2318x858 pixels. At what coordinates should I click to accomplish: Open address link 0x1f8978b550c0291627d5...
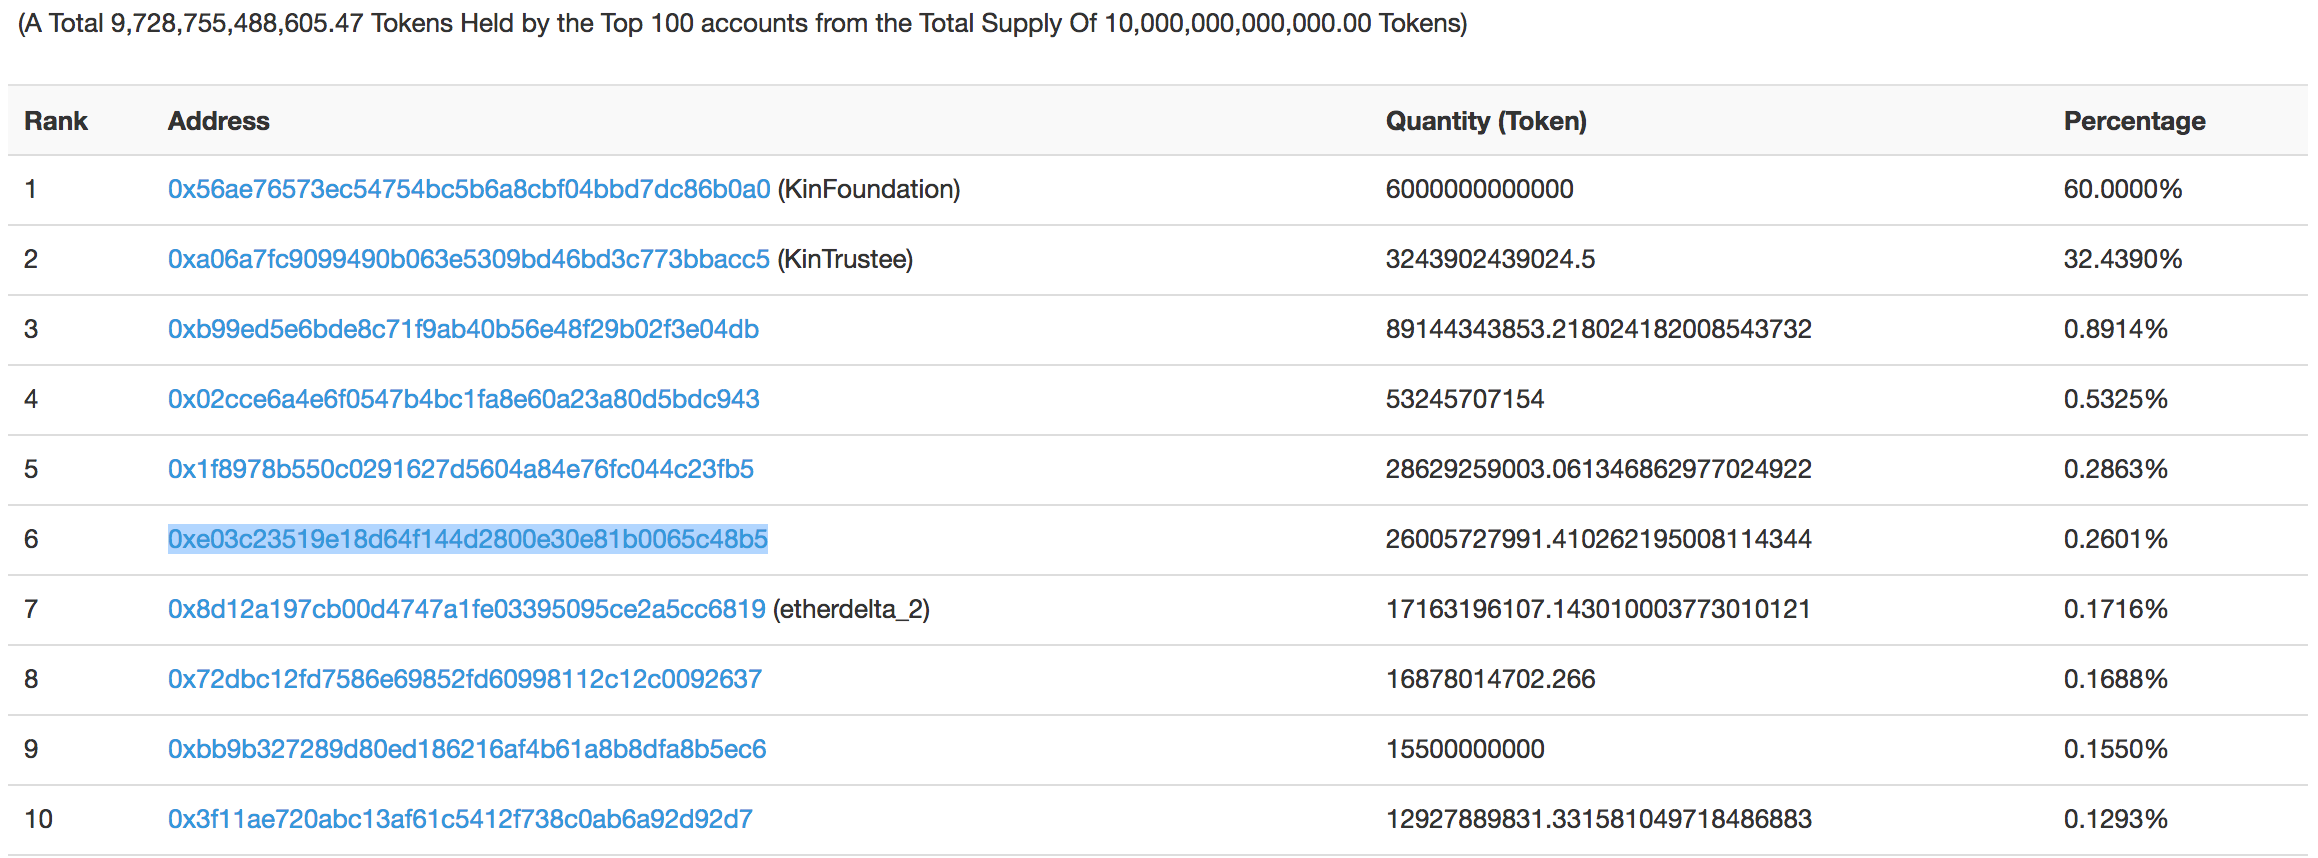(x=461, y=469)
